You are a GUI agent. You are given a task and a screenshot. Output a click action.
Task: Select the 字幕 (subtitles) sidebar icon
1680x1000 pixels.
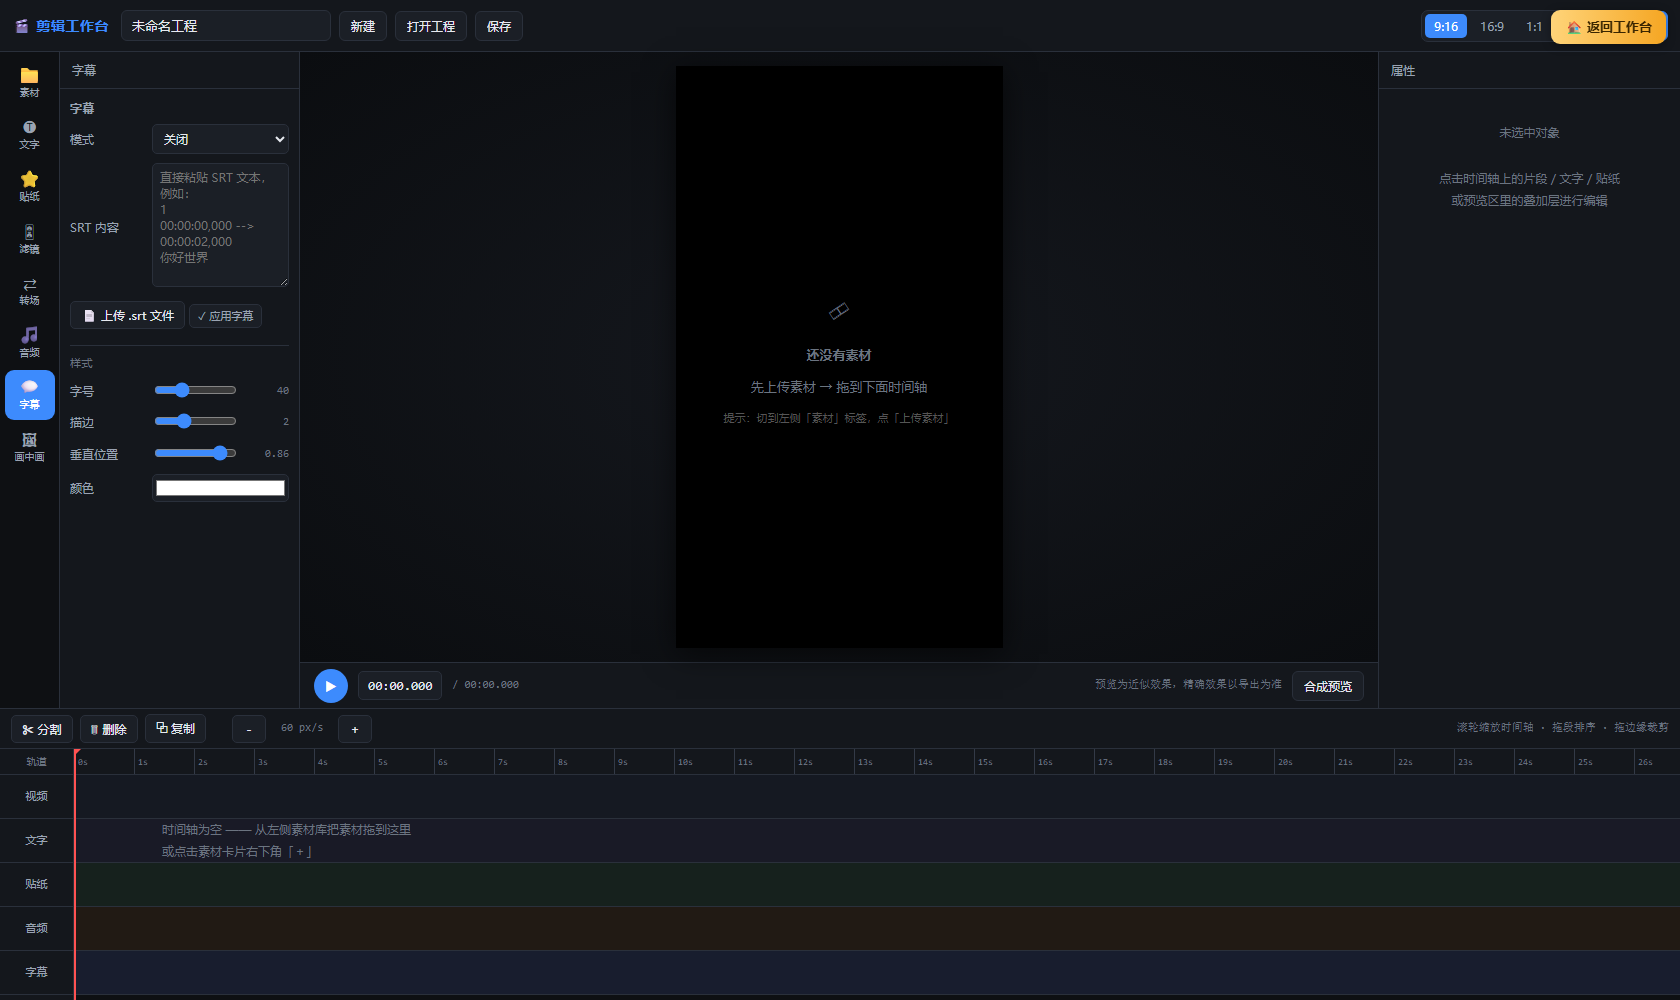coord(29,395)
